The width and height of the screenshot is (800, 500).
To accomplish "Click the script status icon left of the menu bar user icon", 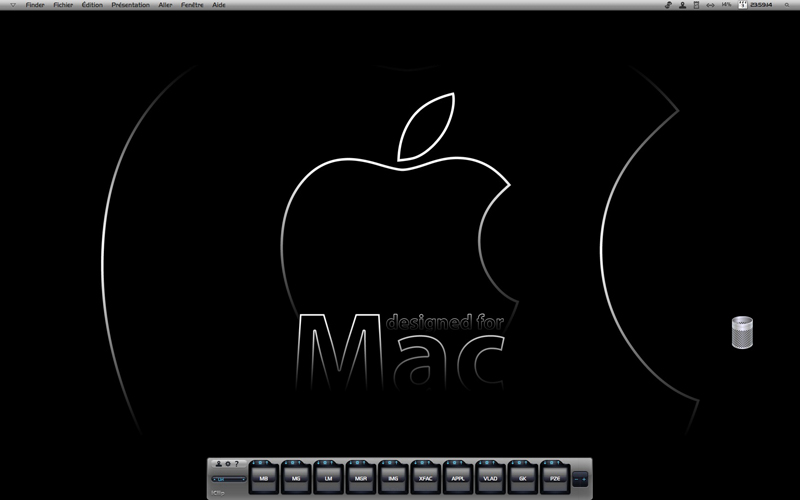I will [x=668, y=5].
